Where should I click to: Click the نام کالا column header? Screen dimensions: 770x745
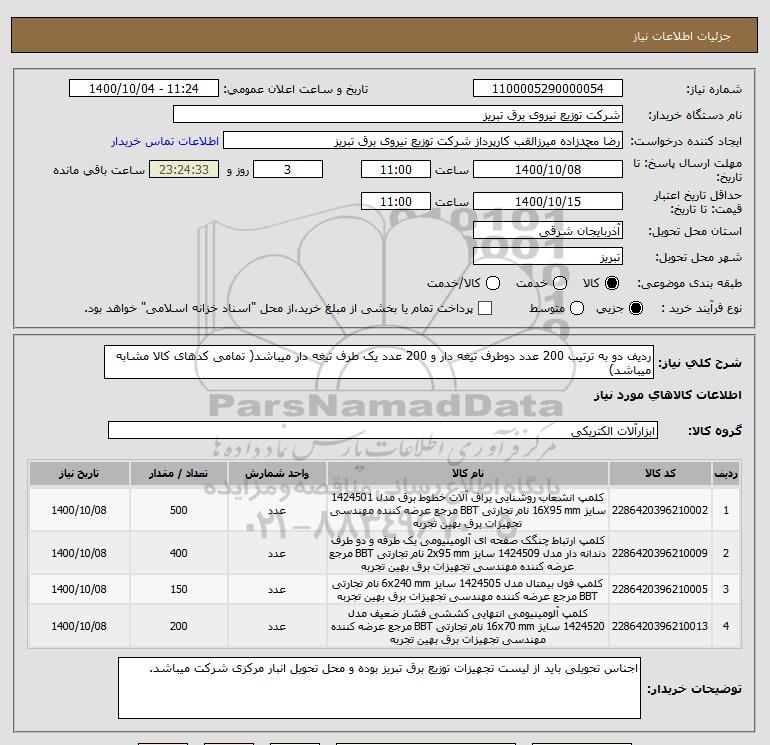[x=468, y=473]
